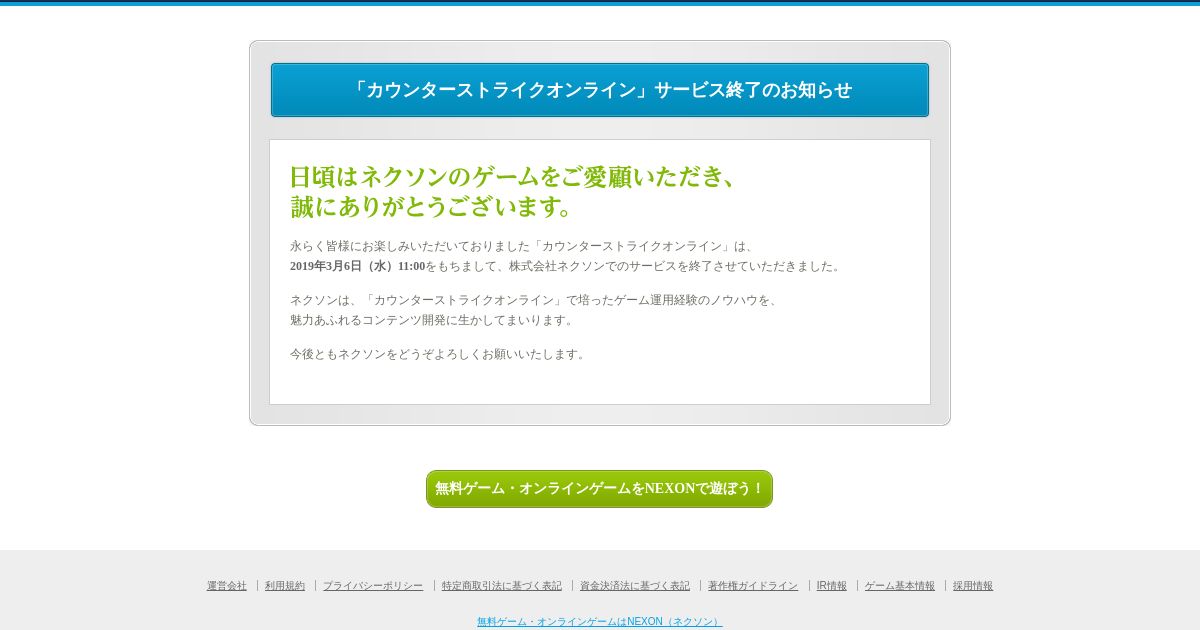The width and height of the screenshot is (1200, 630).
Task: Open the プライバシーポリシー footer link
Action: click(373, 586)
